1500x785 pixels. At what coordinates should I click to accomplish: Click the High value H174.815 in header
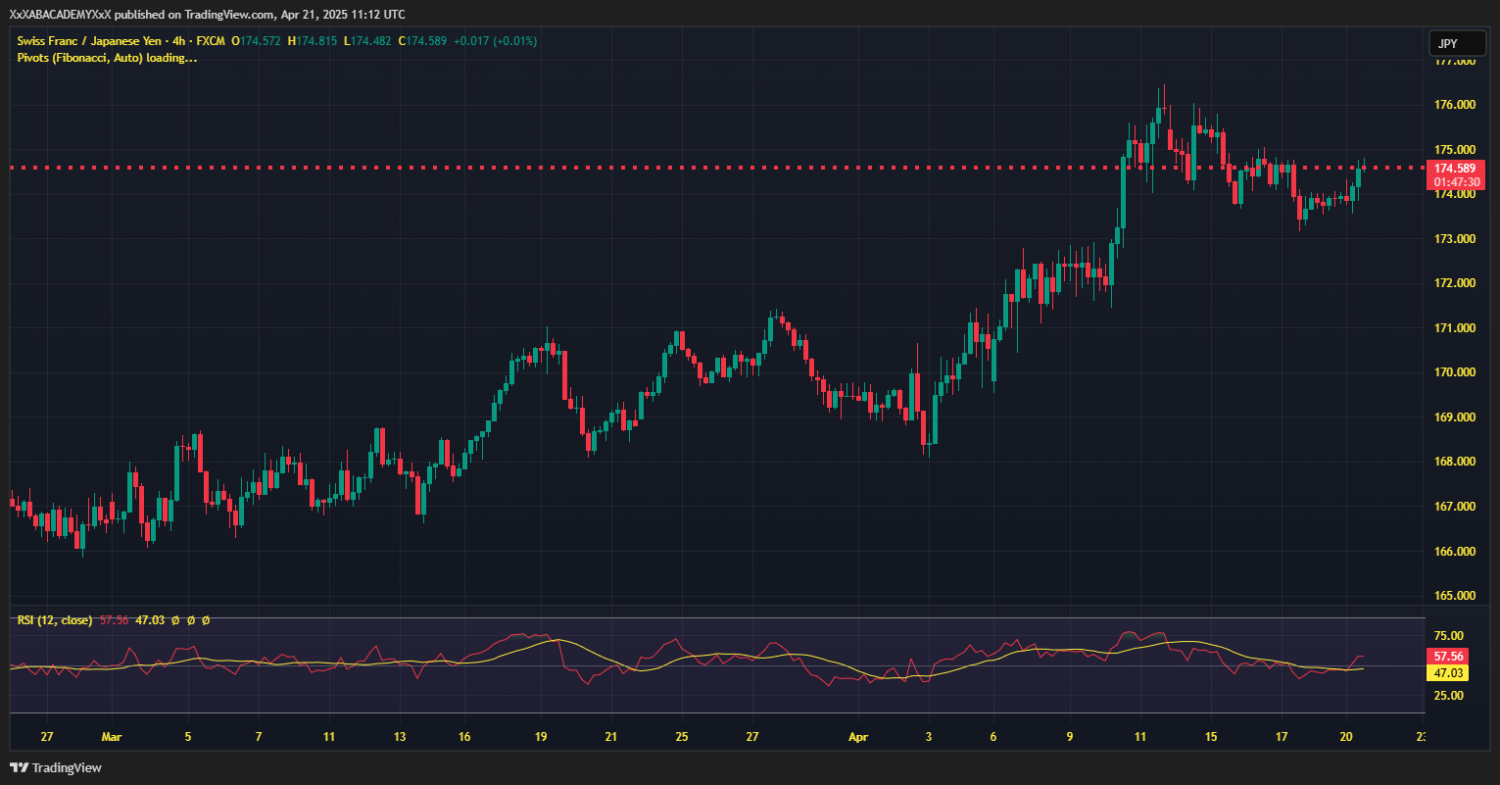pos(314,41)
